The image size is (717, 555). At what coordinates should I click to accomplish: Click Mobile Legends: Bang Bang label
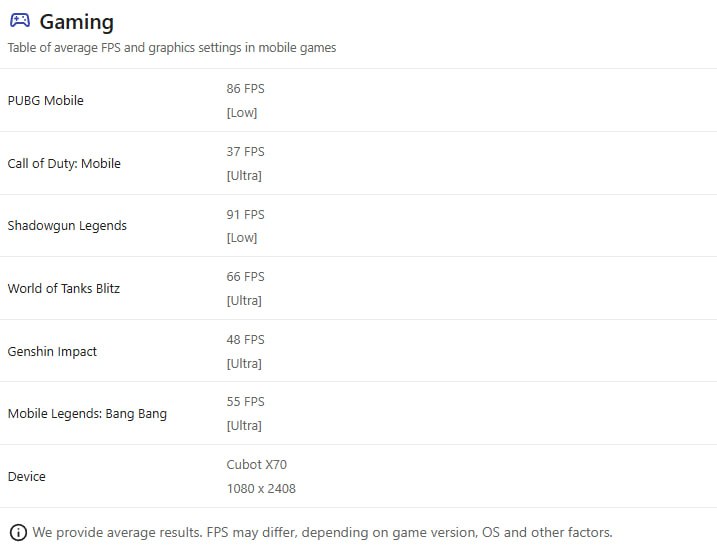click(x=87, y=414)
